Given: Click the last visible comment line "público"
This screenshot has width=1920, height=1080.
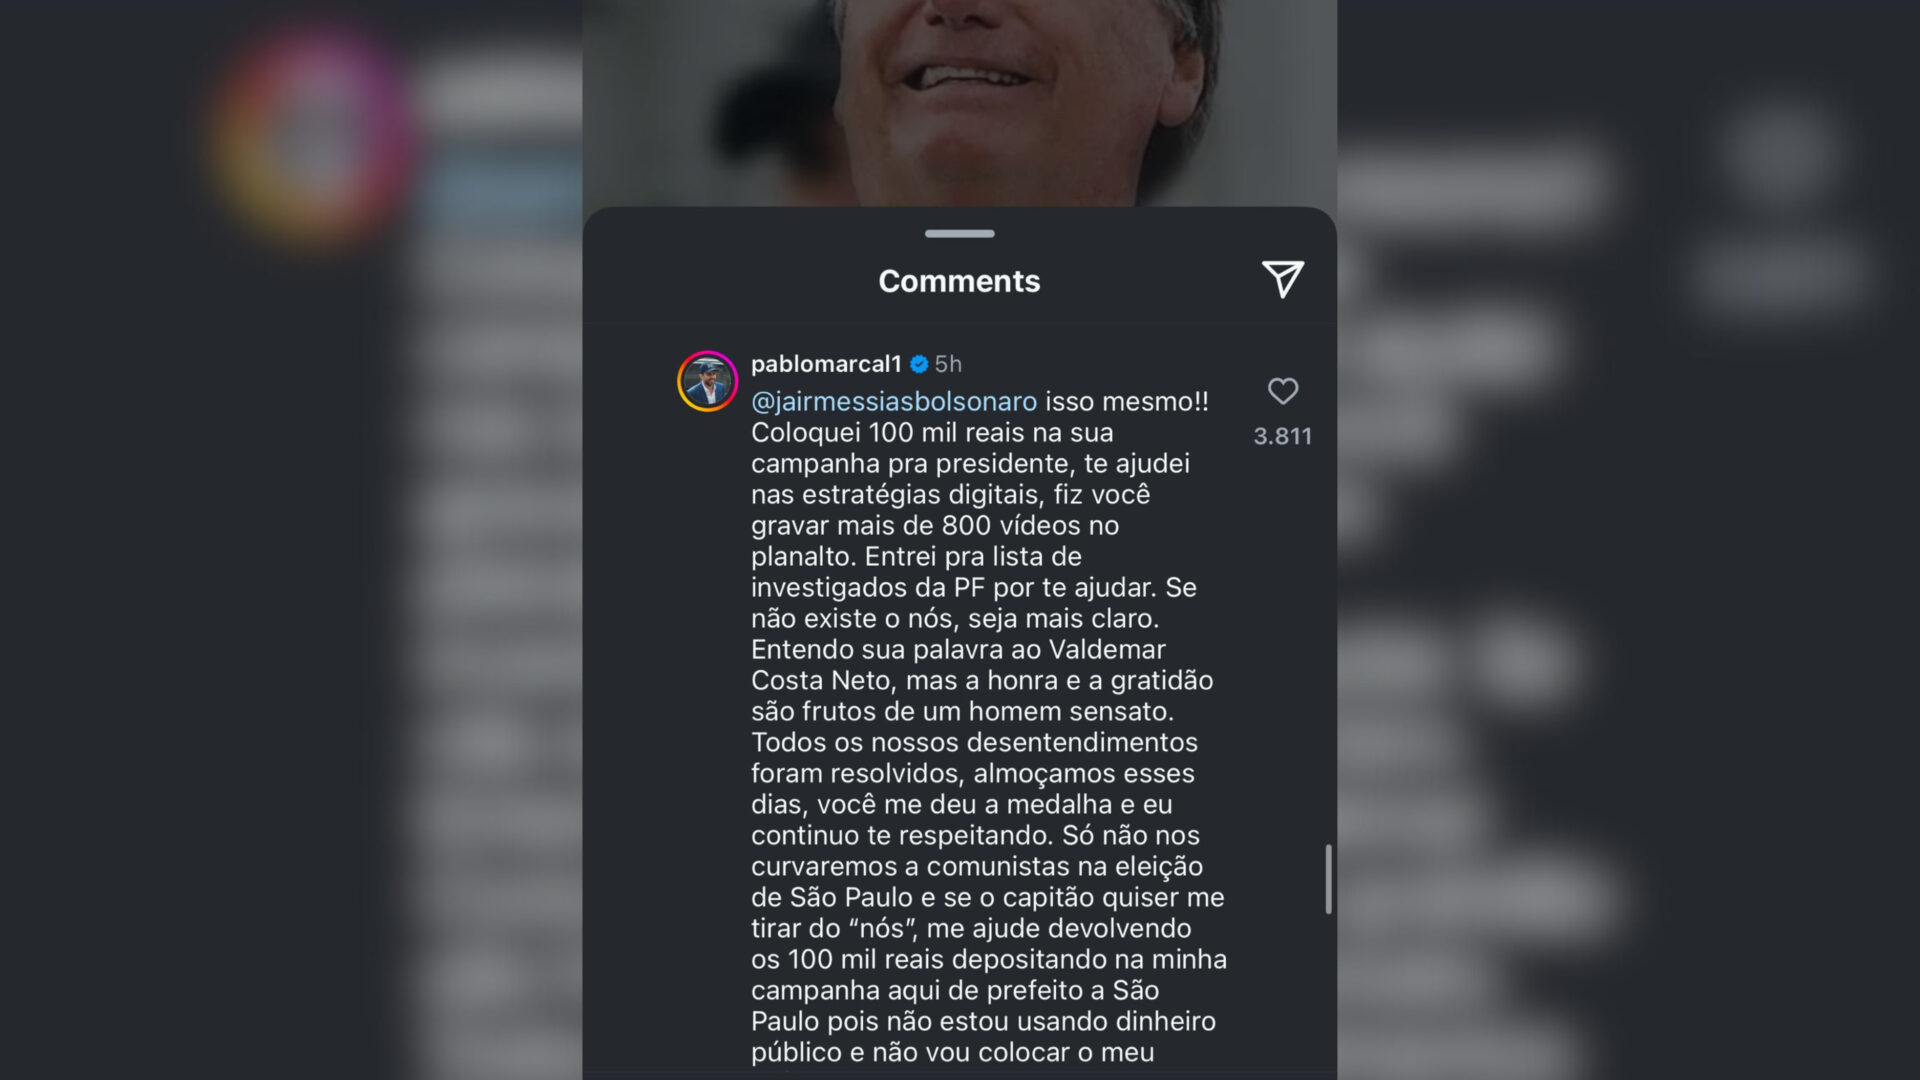Looking at the screenshot, I should click(953, 1053).
